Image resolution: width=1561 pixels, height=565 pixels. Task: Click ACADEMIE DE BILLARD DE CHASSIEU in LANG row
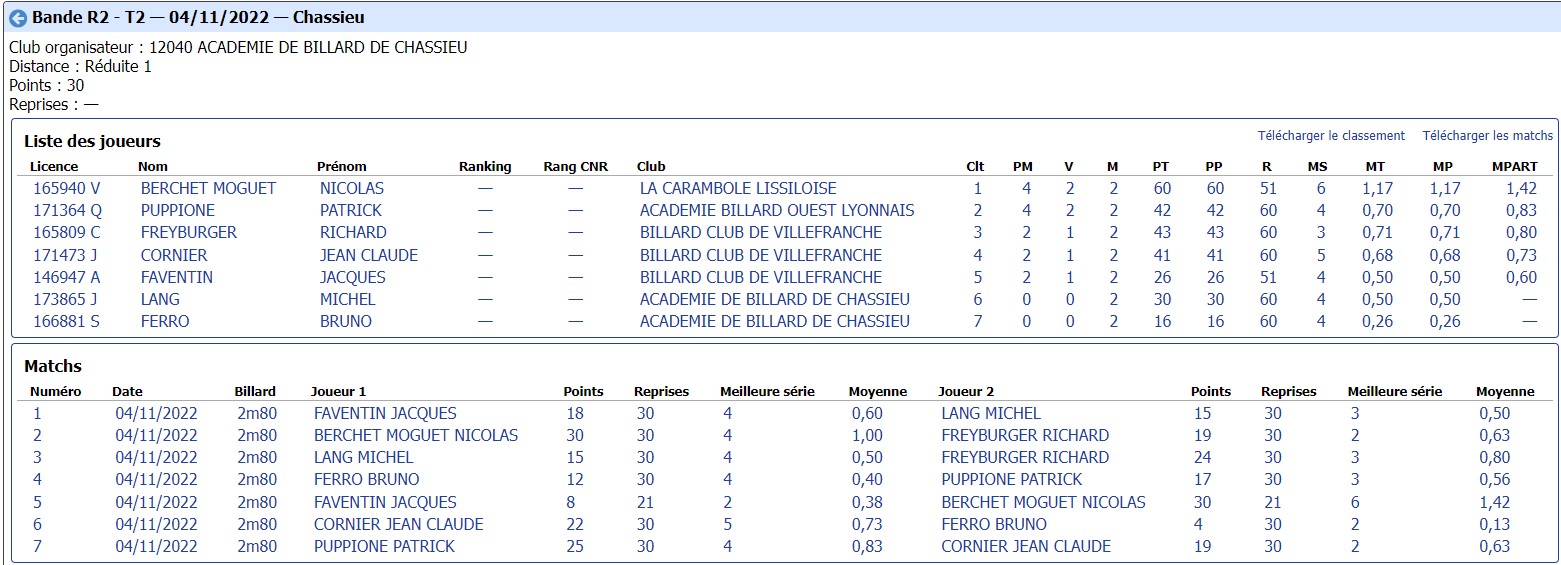pyautogui.click(x=775, y=299)
